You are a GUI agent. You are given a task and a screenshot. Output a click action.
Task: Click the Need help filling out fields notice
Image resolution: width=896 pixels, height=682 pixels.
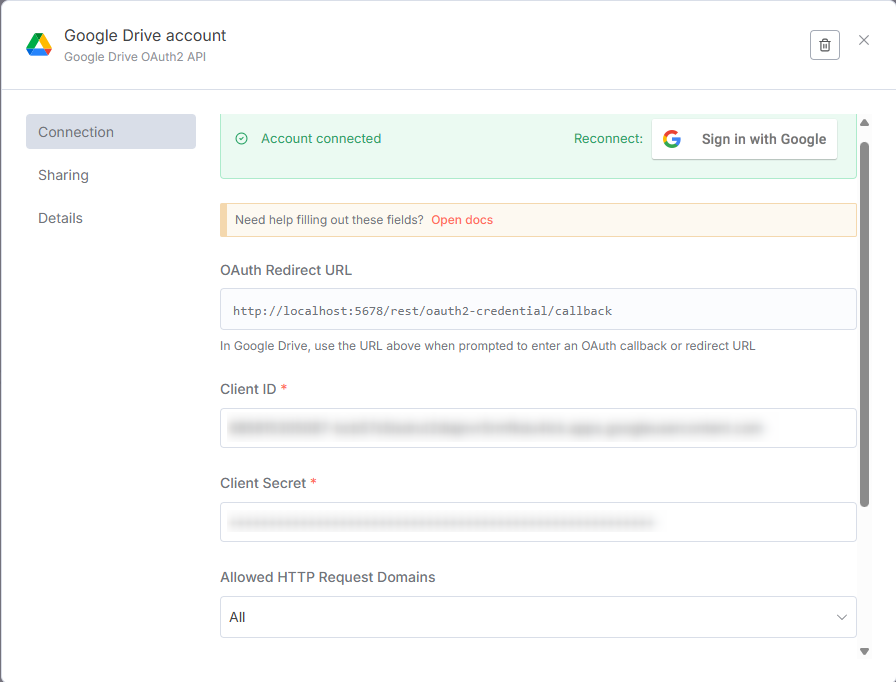[x=329, y=220]
